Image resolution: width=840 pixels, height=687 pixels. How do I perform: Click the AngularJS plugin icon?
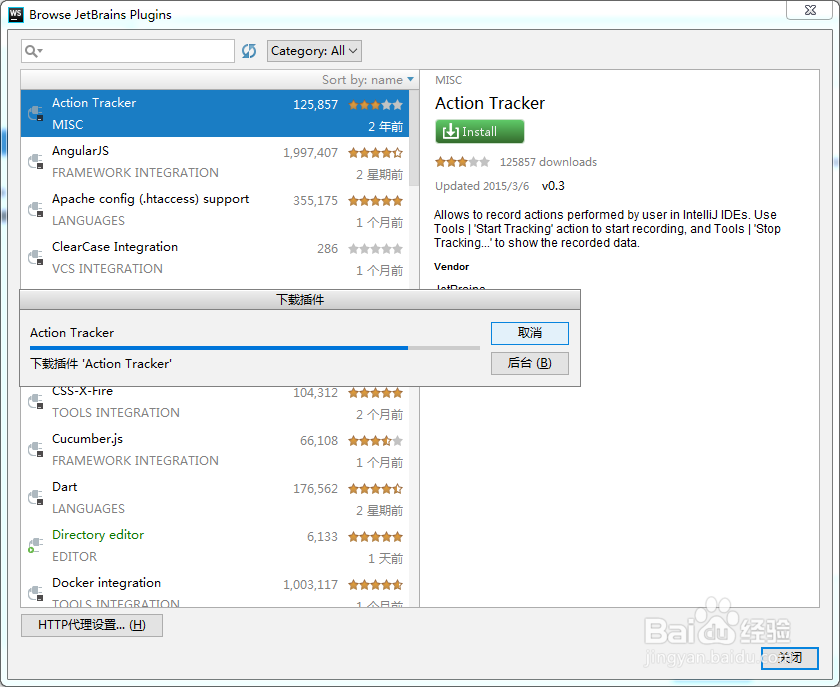tap(36, 161)
